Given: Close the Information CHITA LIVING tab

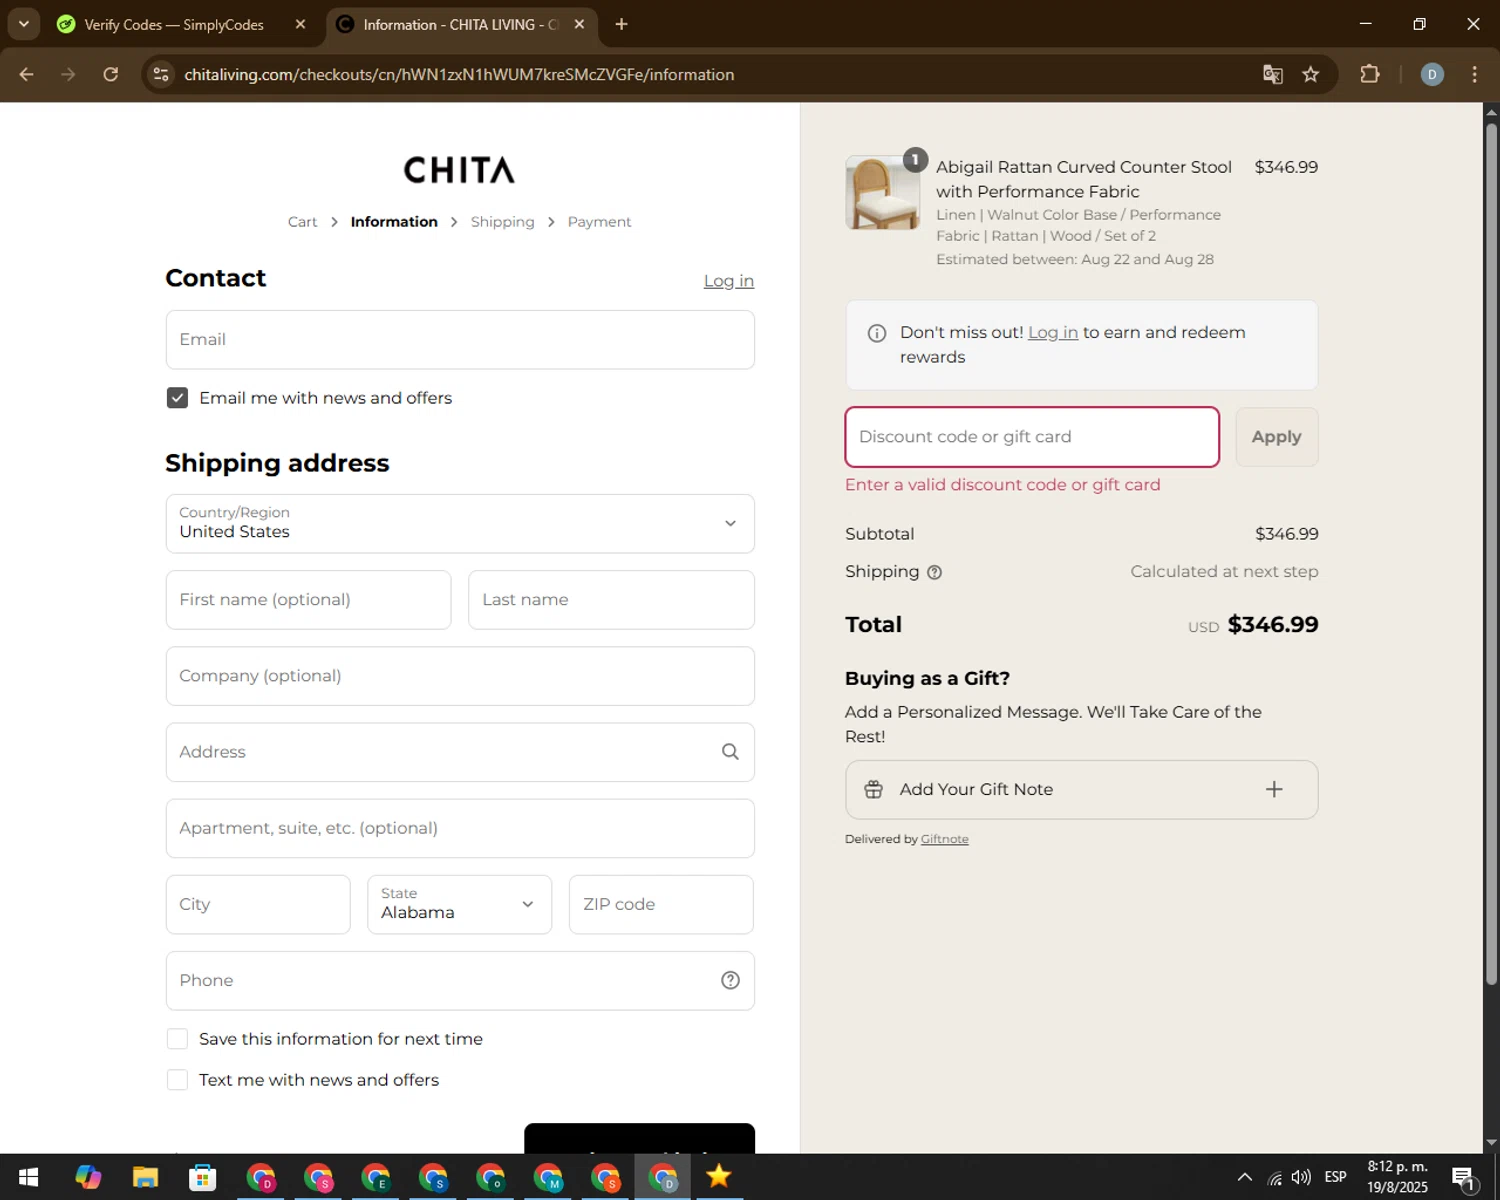Looking at the screenshot, I should tap(579, 24).
